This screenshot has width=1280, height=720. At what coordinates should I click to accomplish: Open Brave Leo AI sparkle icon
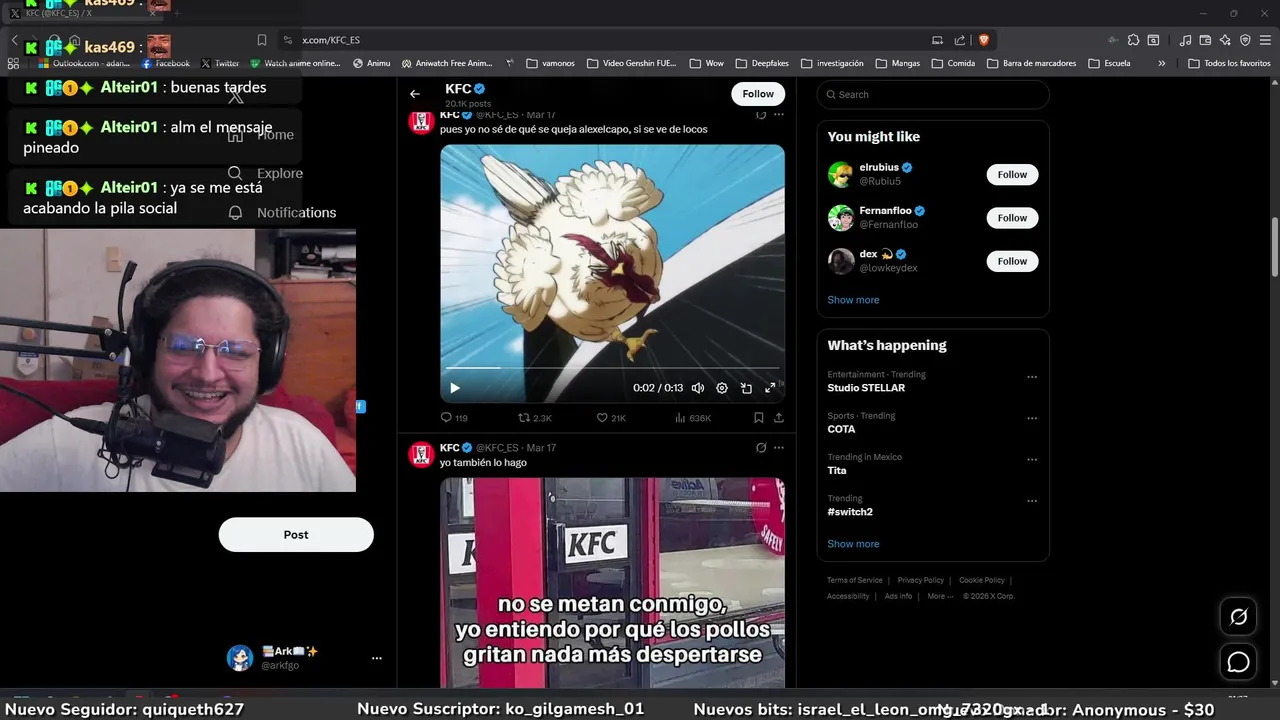pyautogui.click(x=1225, y=40)
